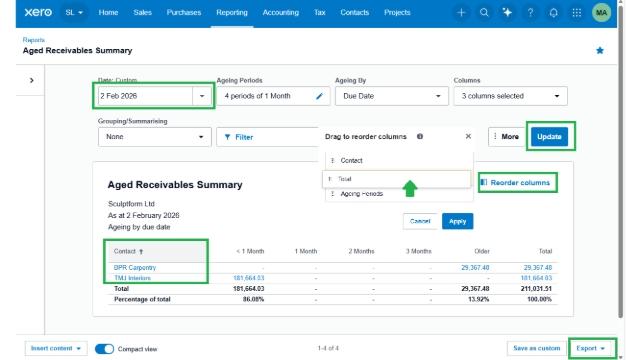Edit ageing periods with the pencil icon
The image size is (640, 360).
click(x=319, y=96)
